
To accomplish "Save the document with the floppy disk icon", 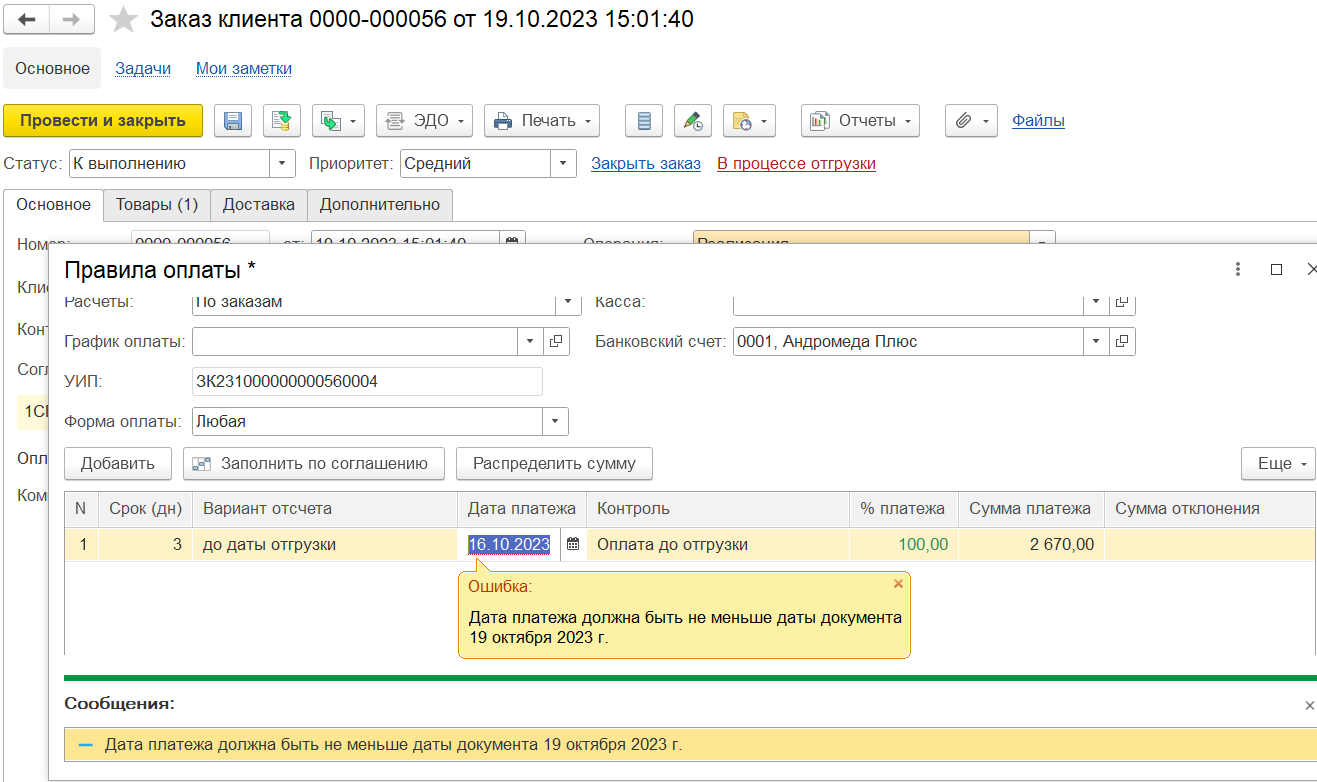I will (233, 121).
